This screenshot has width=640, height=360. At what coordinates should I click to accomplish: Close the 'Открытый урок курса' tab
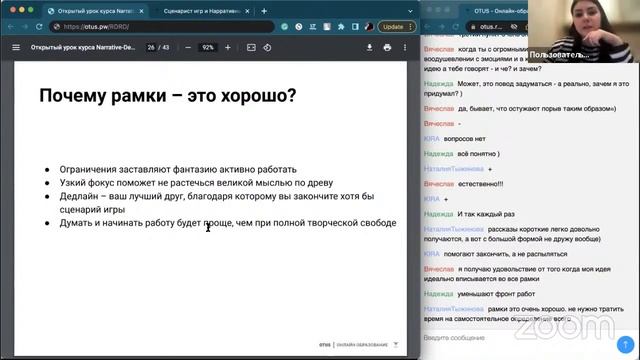click(142, 11)
